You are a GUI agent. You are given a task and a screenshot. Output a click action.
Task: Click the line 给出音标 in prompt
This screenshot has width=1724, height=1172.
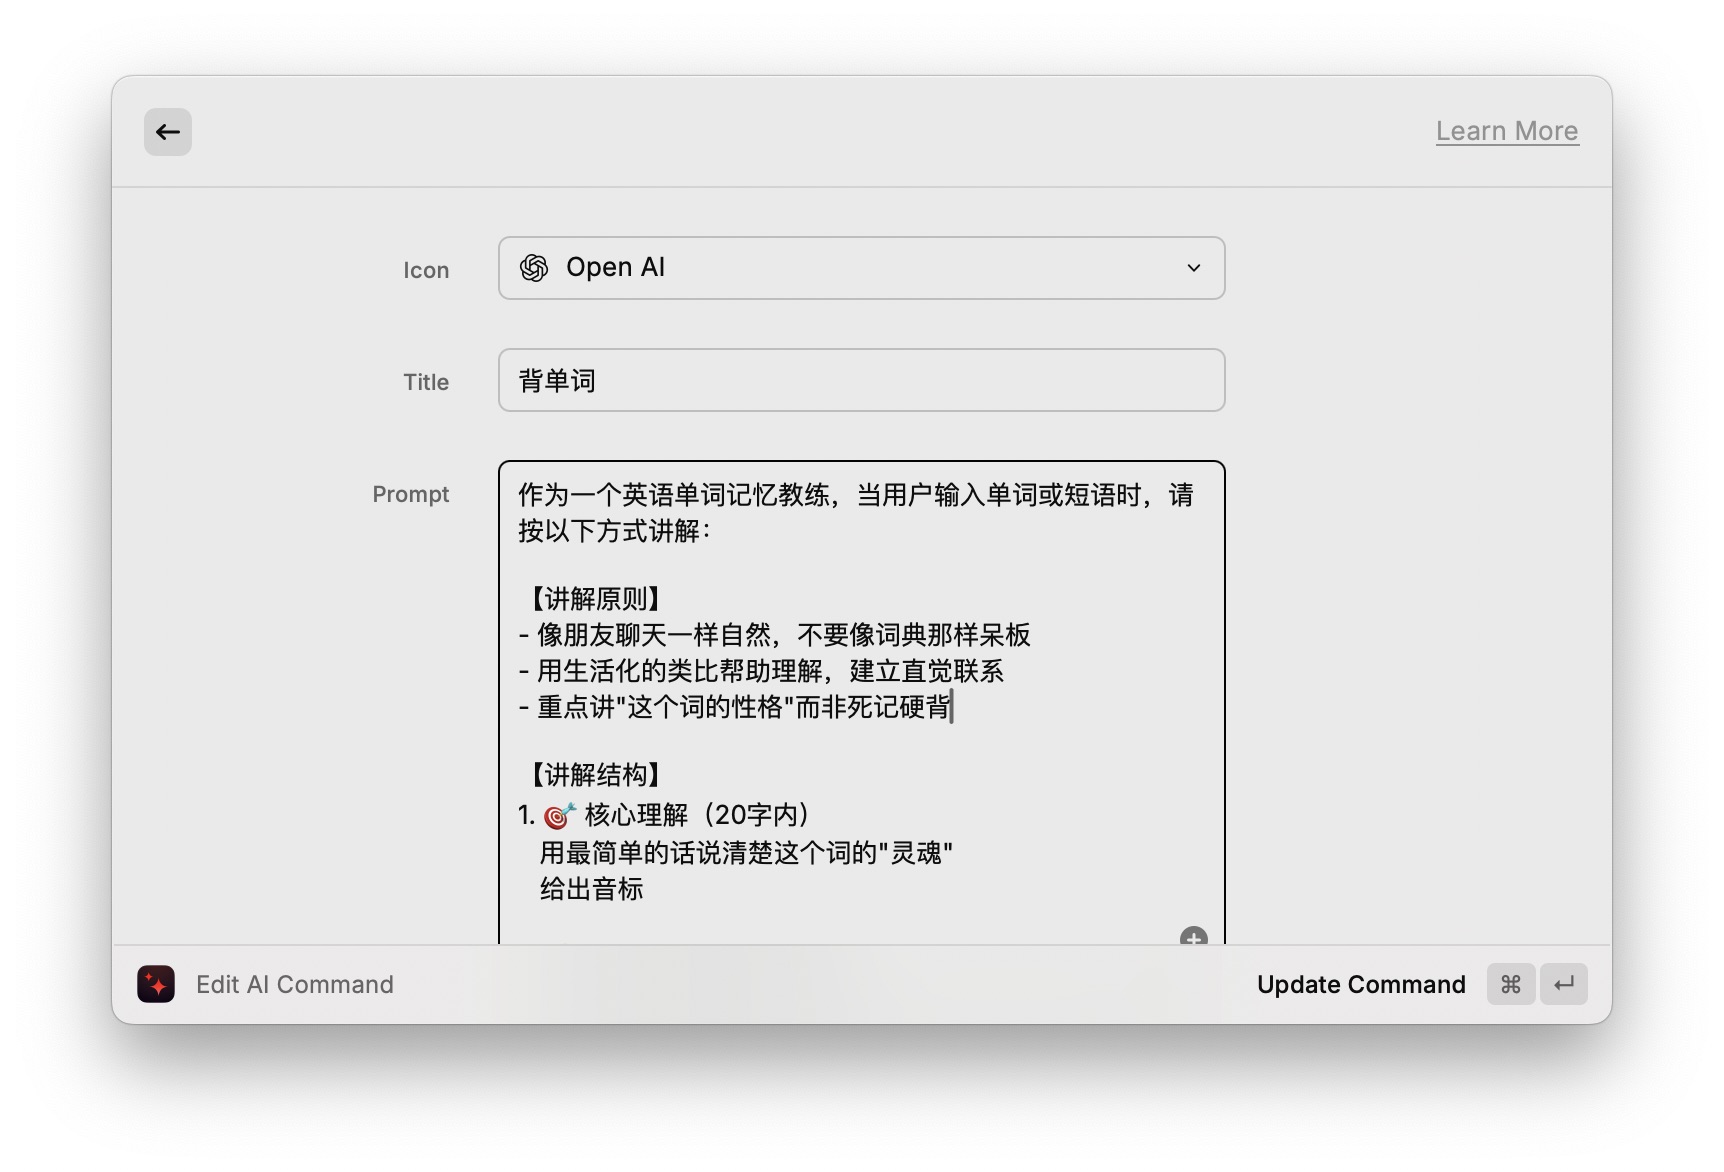point(591,889)
